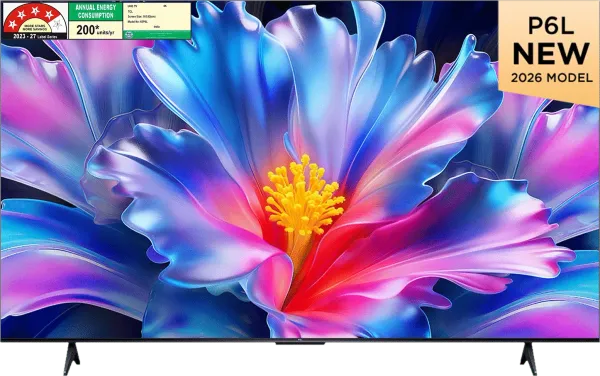Click the "NEW" text on the gold badge

[x=551, y=54]
